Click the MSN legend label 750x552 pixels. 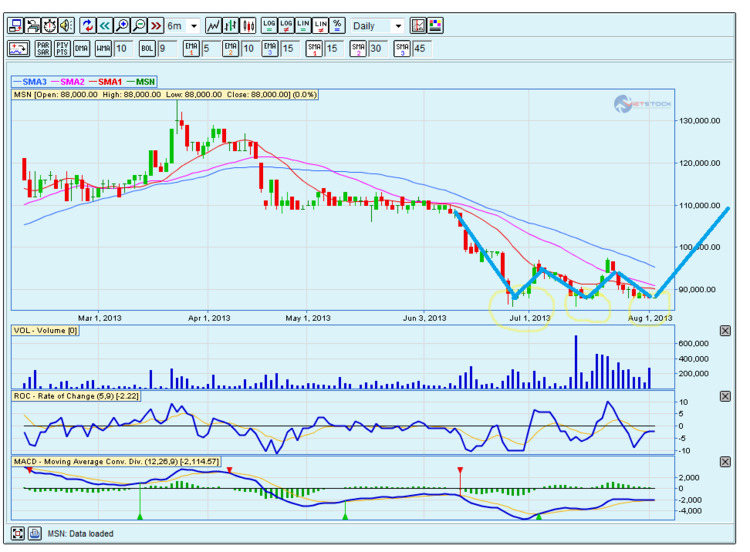(x=145, y=82)
